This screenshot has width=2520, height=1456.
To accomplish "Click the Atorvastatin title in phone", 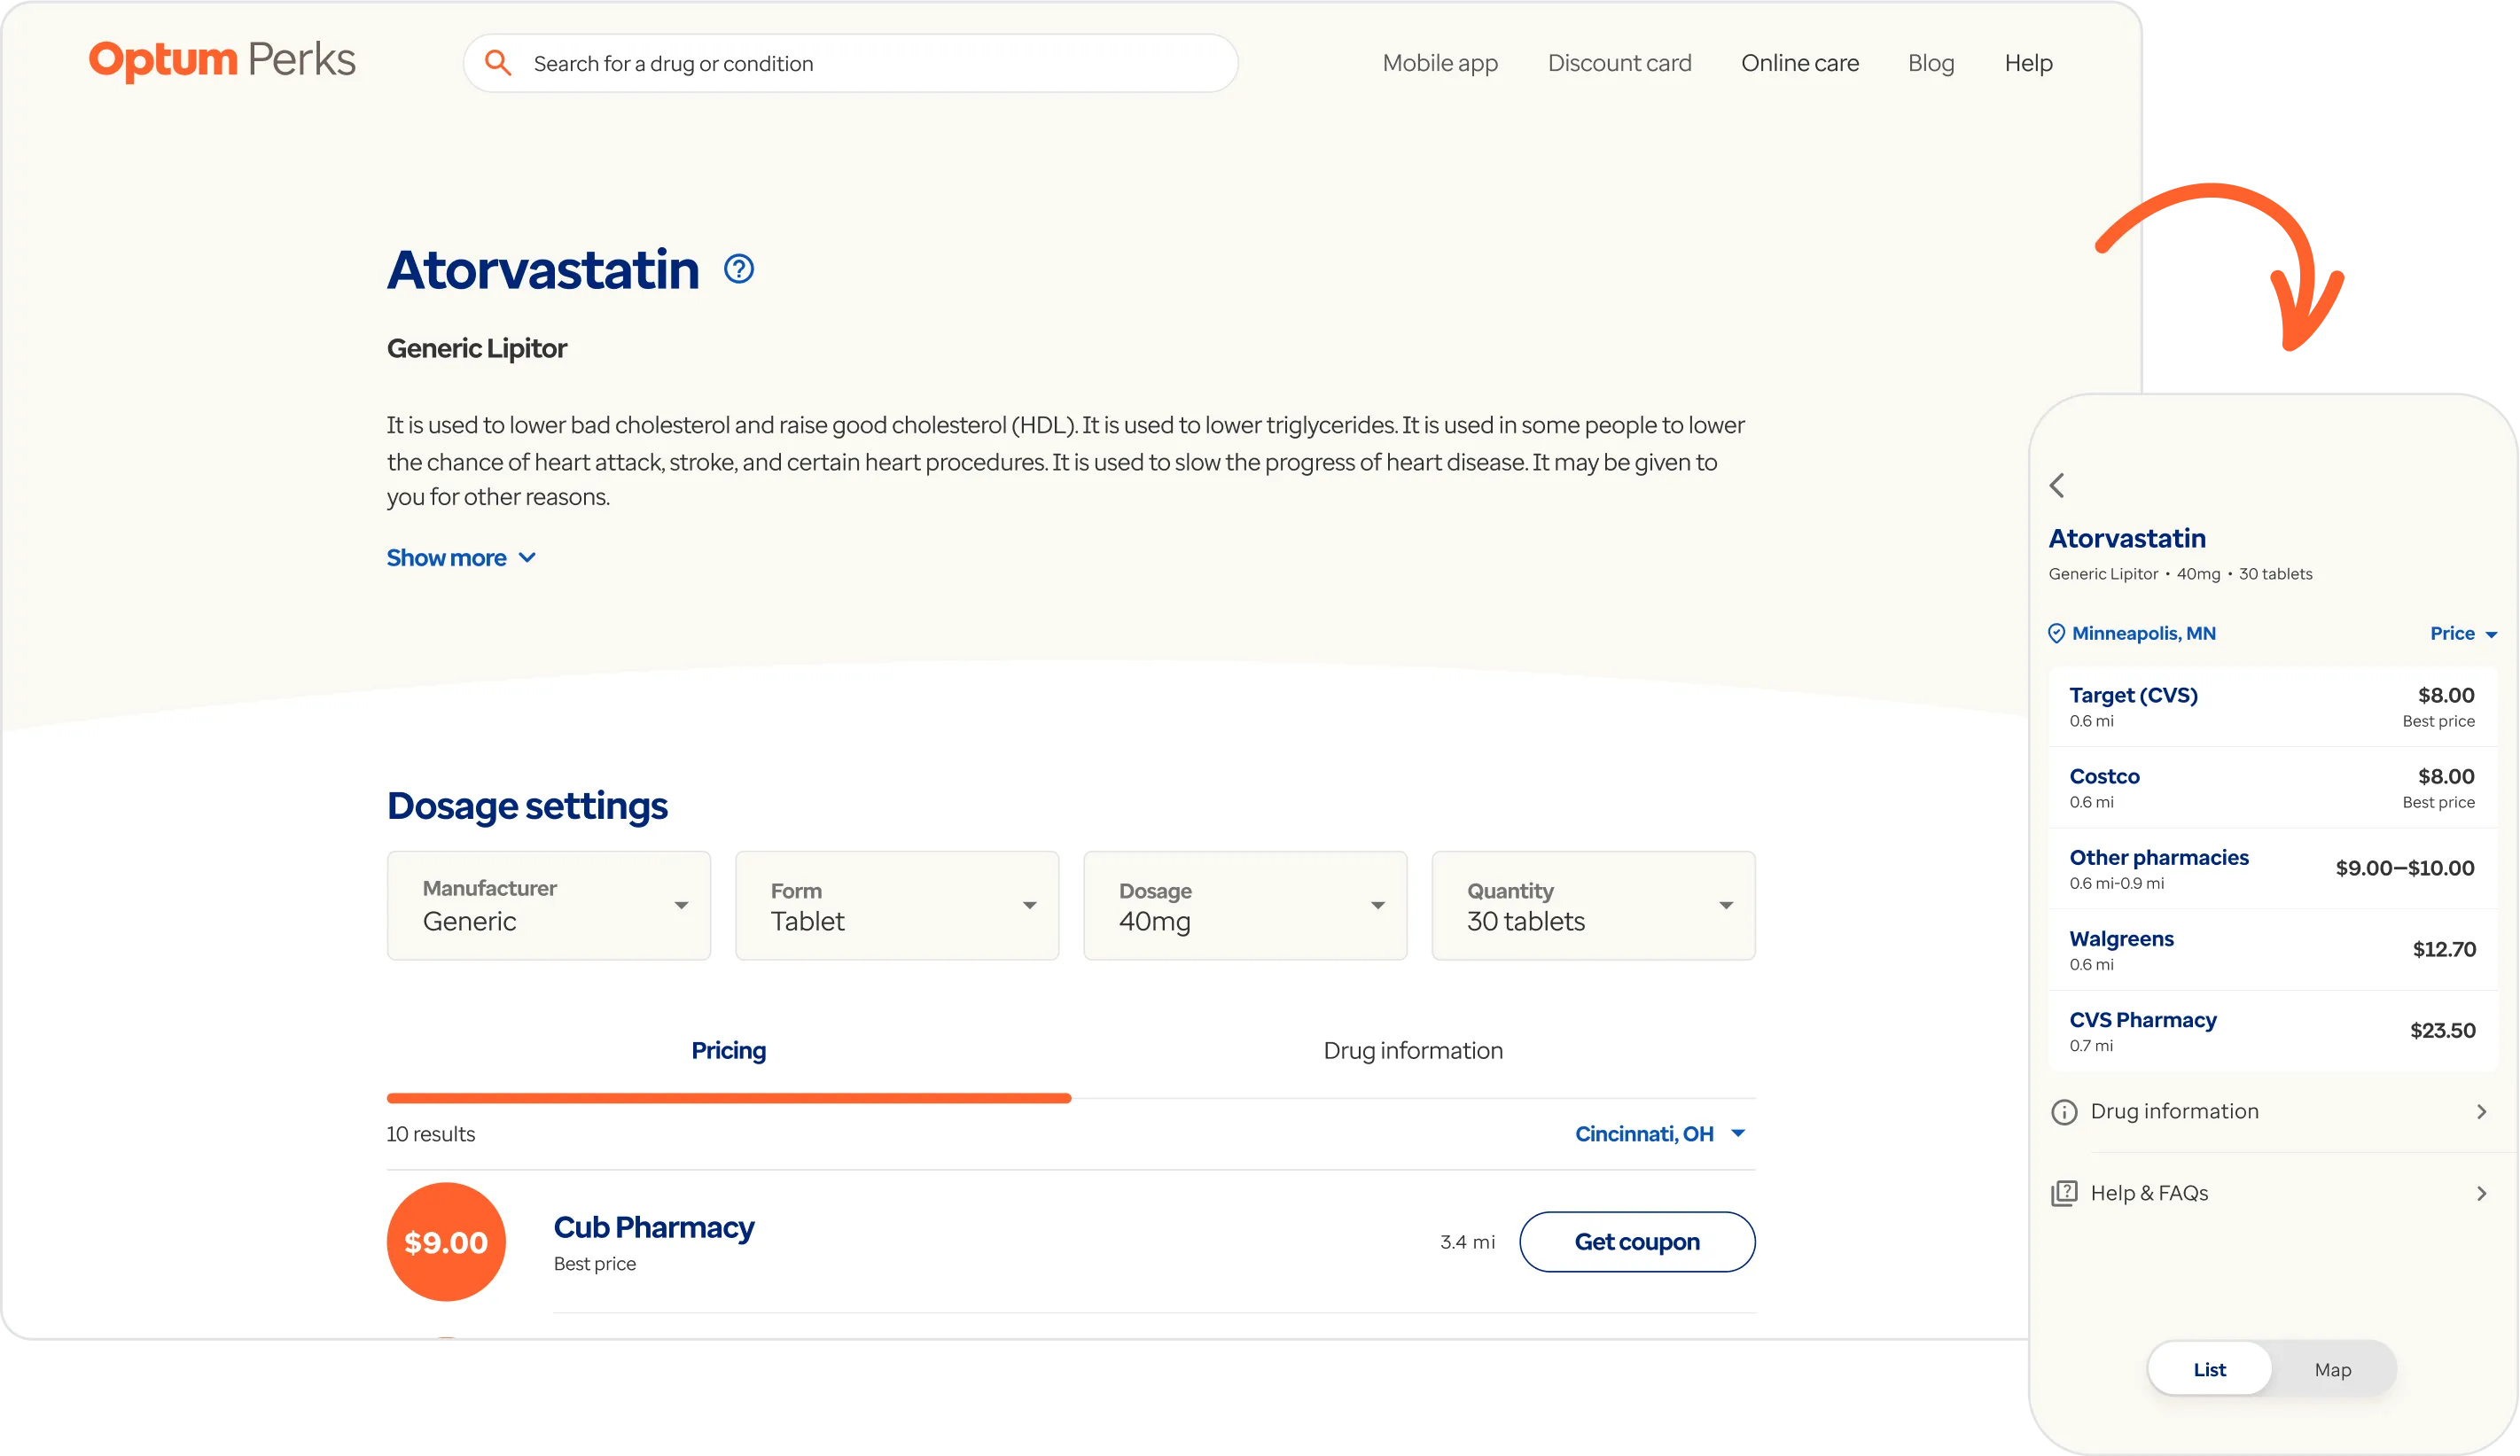I will 2127,538.
